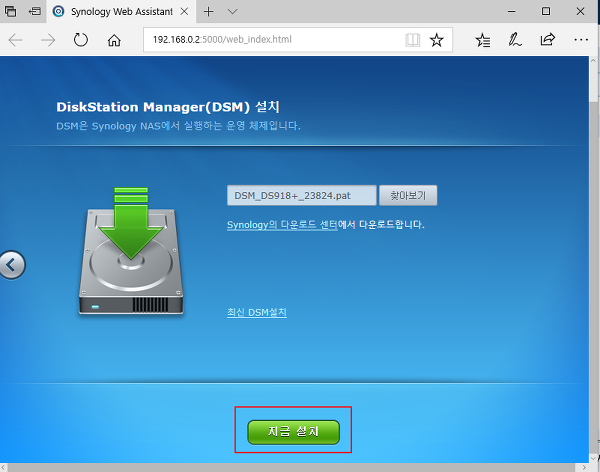The height and width of the screenshot is (472, 600).
Task: Expand the tab preview dropdown chevron
Action: click(232, 11)
